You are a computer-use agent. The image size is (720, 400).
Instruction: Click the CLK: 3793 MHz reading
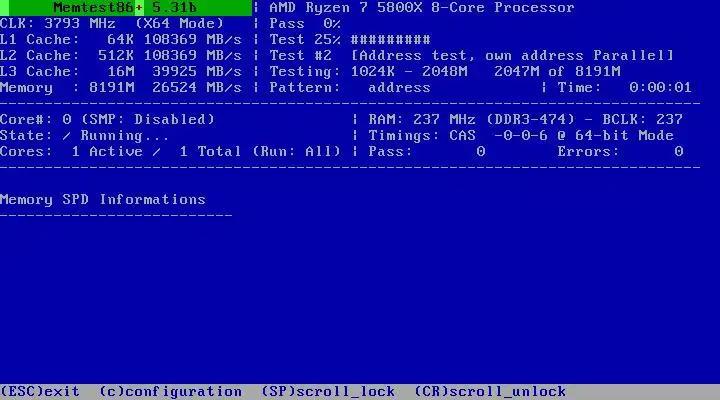click(58, 23)
